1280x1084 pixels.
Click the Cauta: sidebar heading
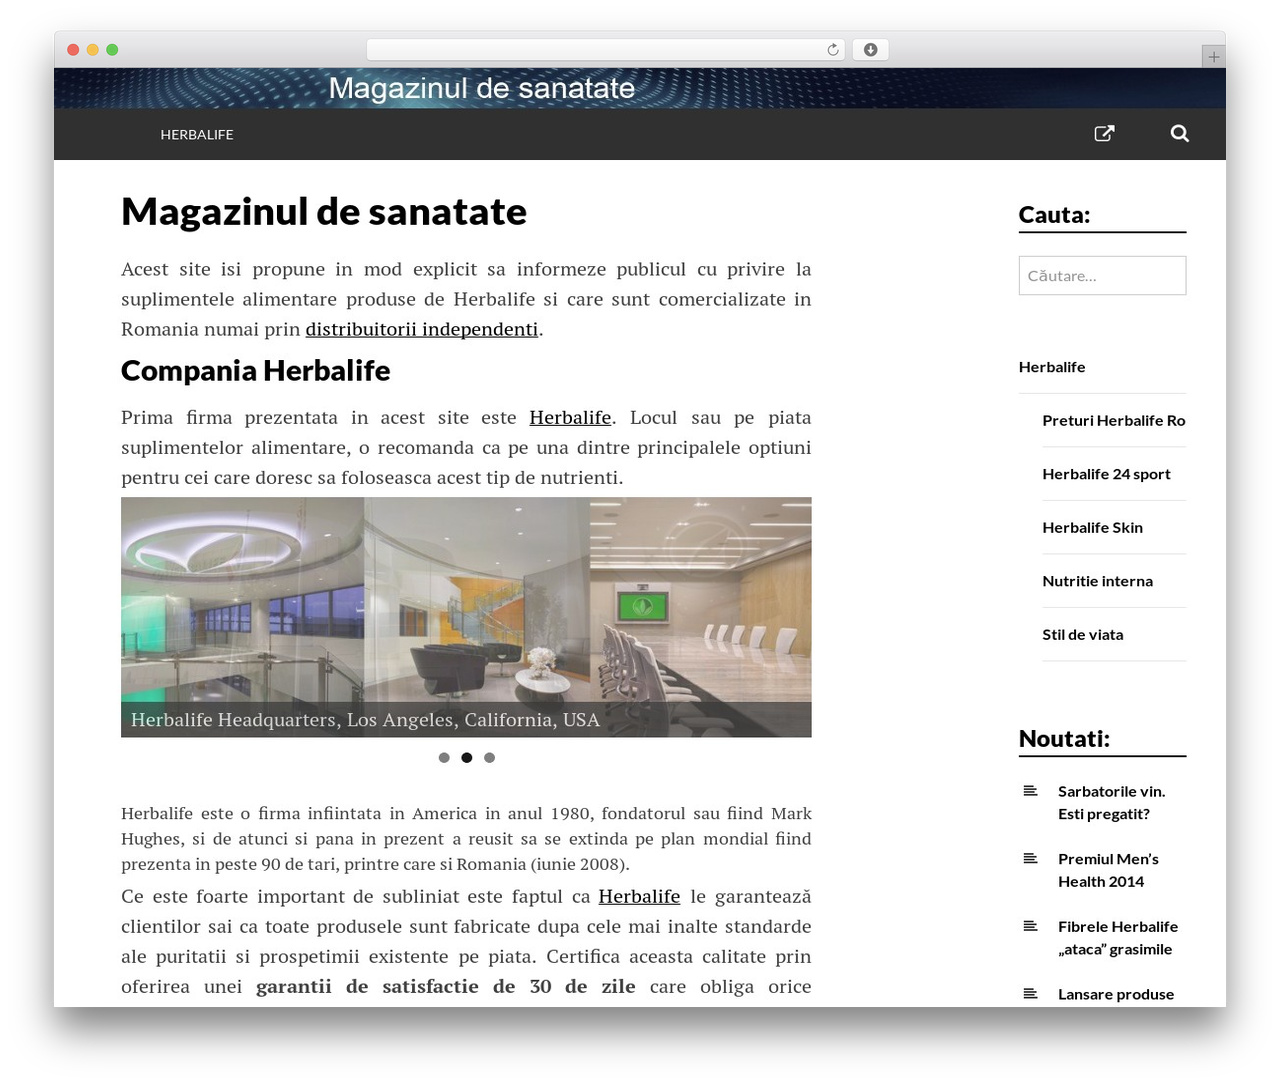(x=1054, y=215)
